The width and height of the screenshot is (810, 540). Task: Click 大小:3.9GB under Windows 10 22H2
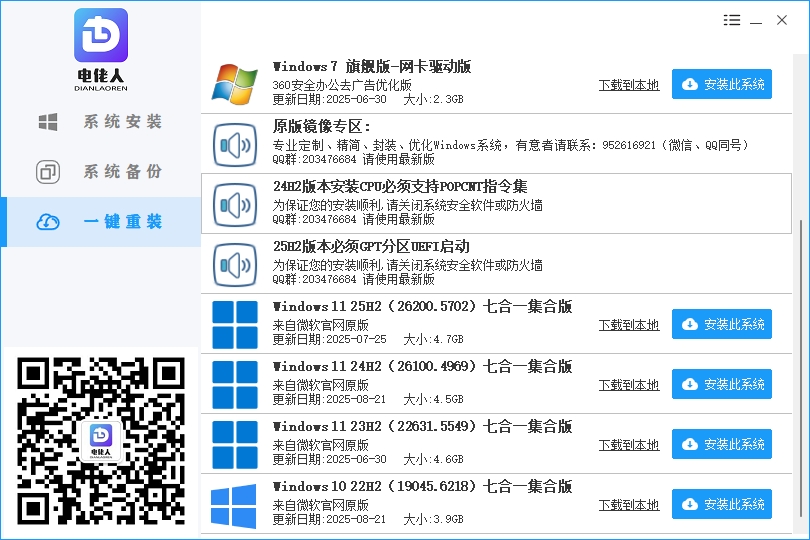[433, 519]
